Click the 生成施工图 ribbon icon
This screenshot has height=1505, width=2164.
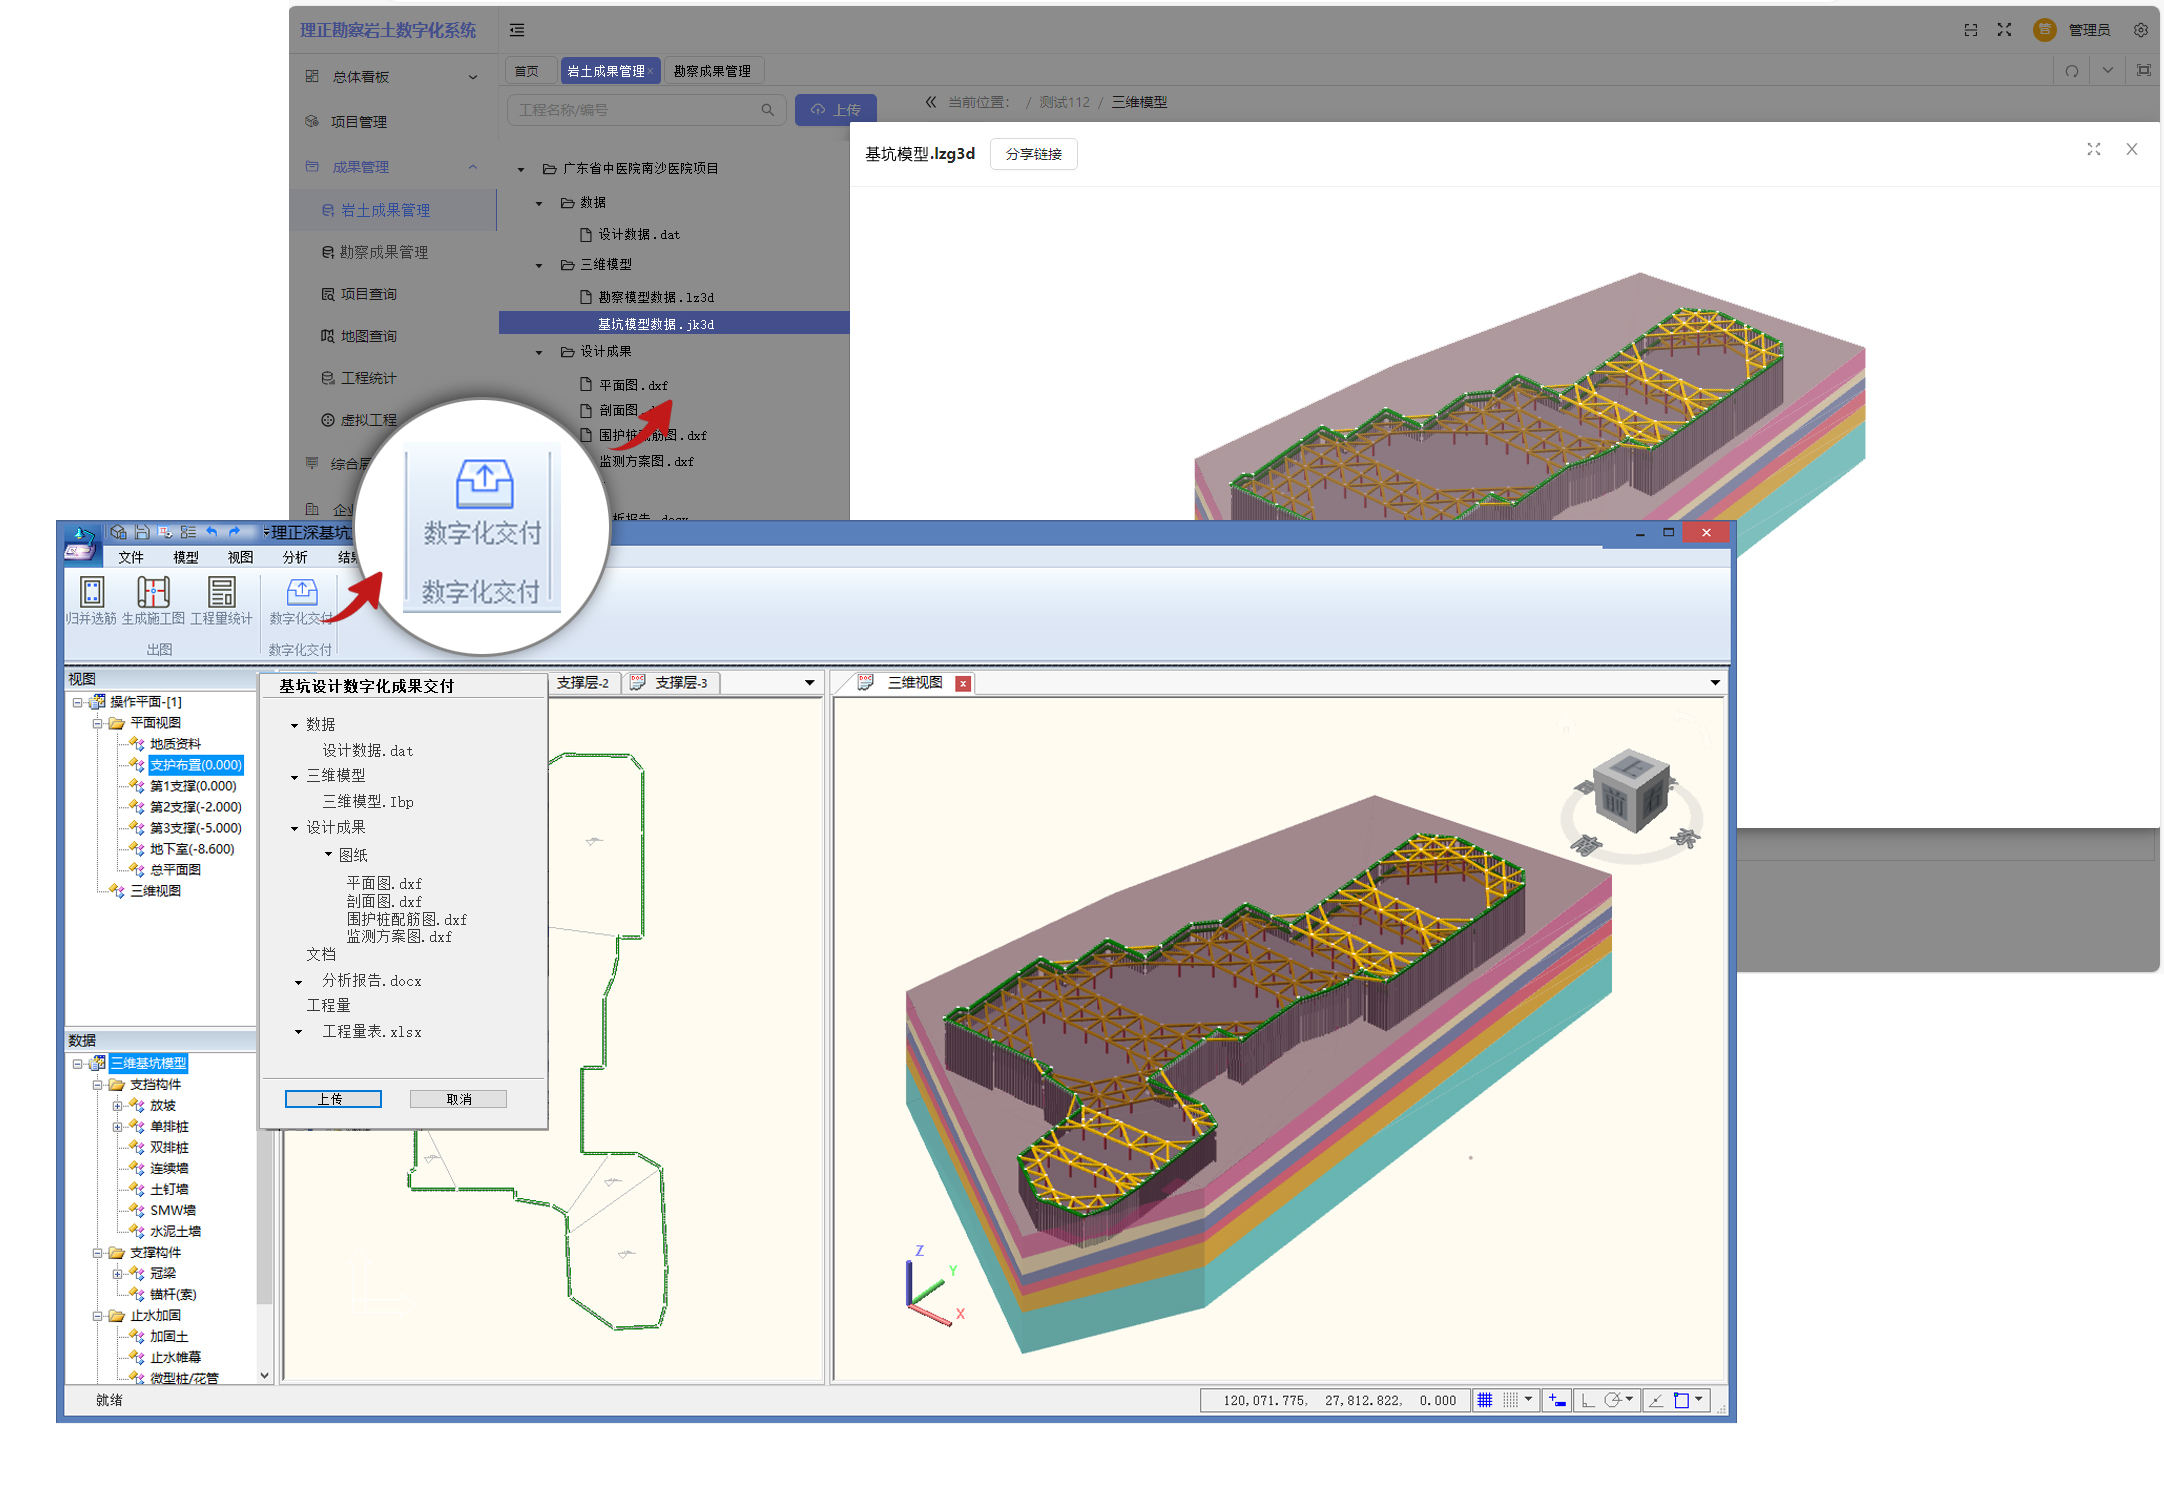coord(153,592)
